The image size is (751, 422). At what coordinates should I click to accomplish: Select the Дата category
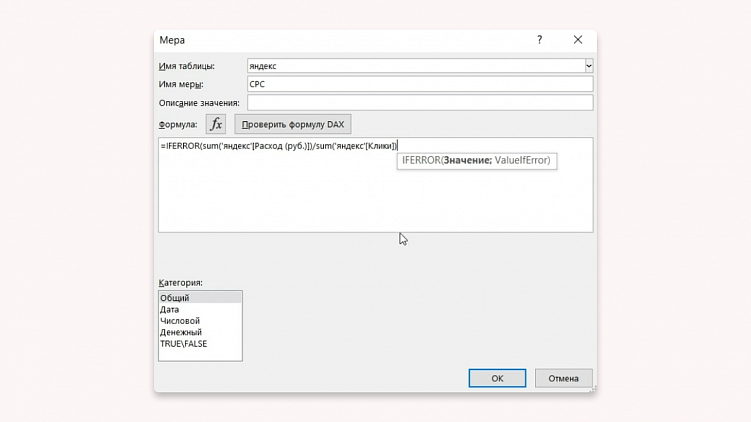(200, 309)
